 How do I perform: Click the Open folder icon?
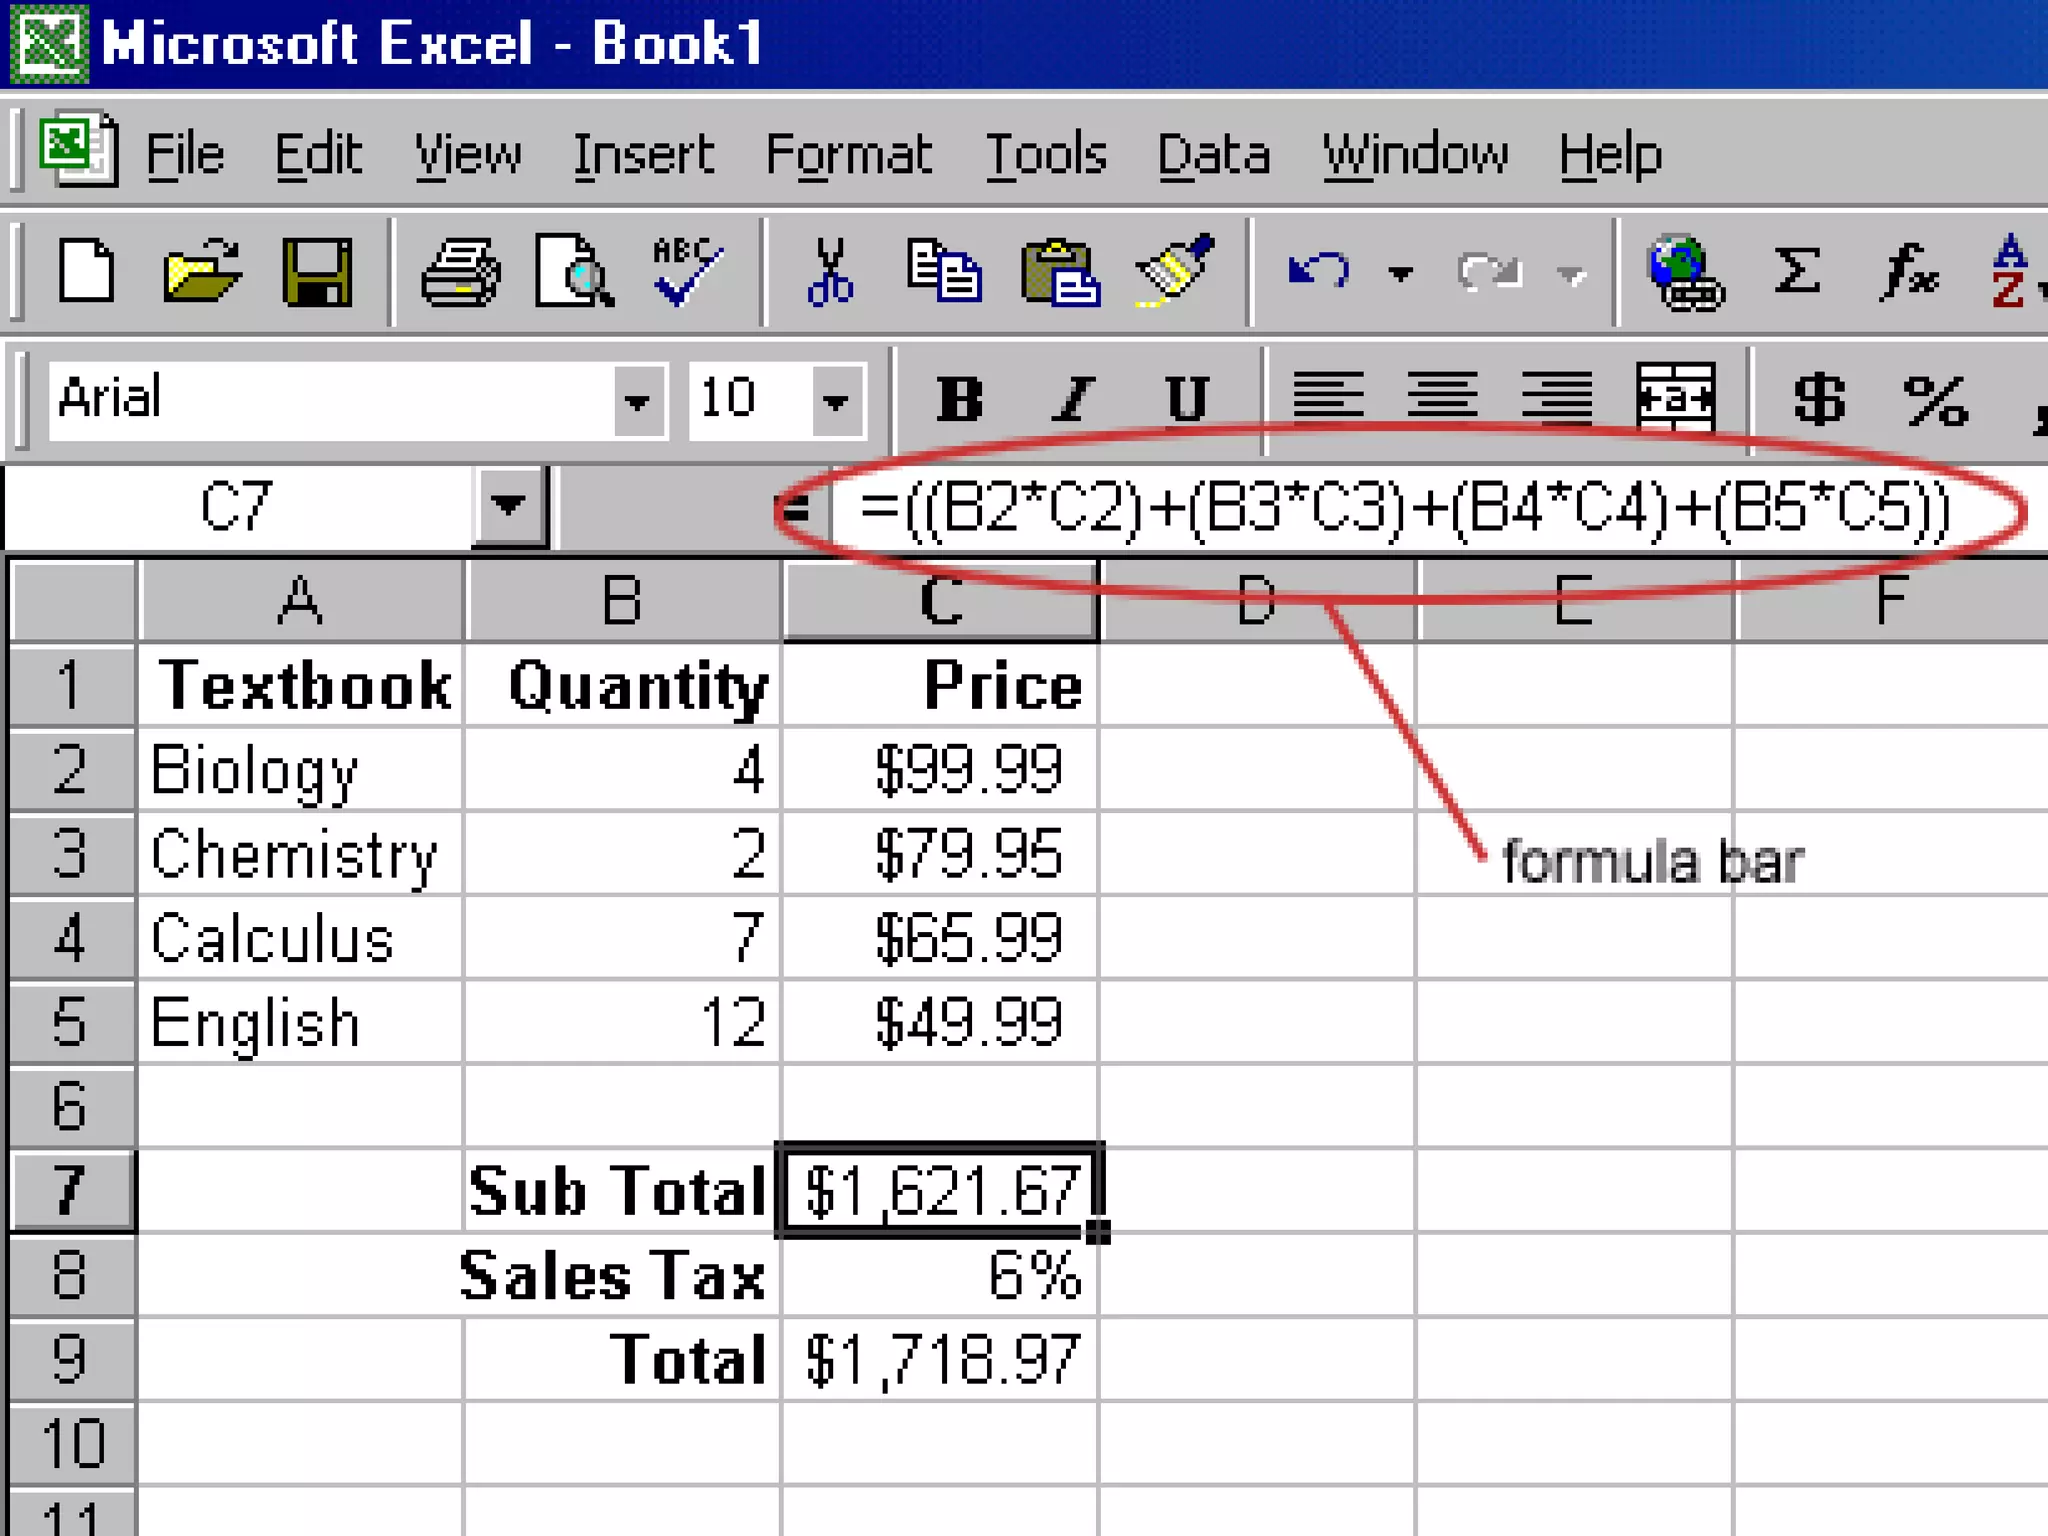(201, 272)
